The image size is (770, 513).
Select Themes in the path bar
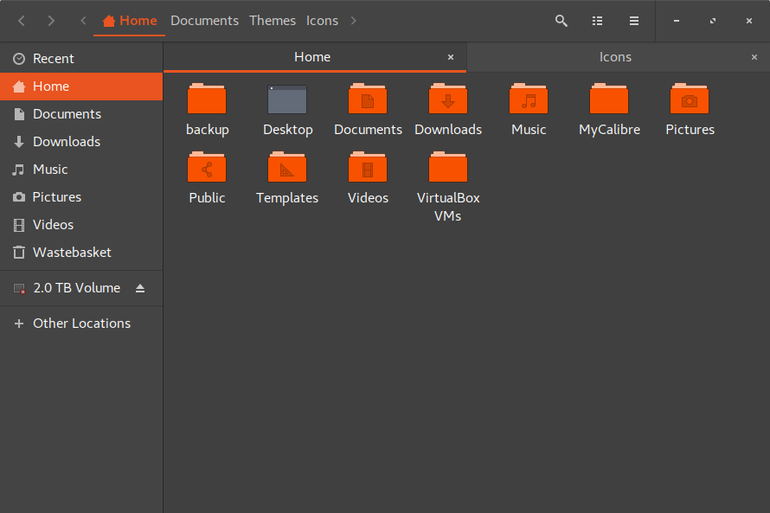273,21
